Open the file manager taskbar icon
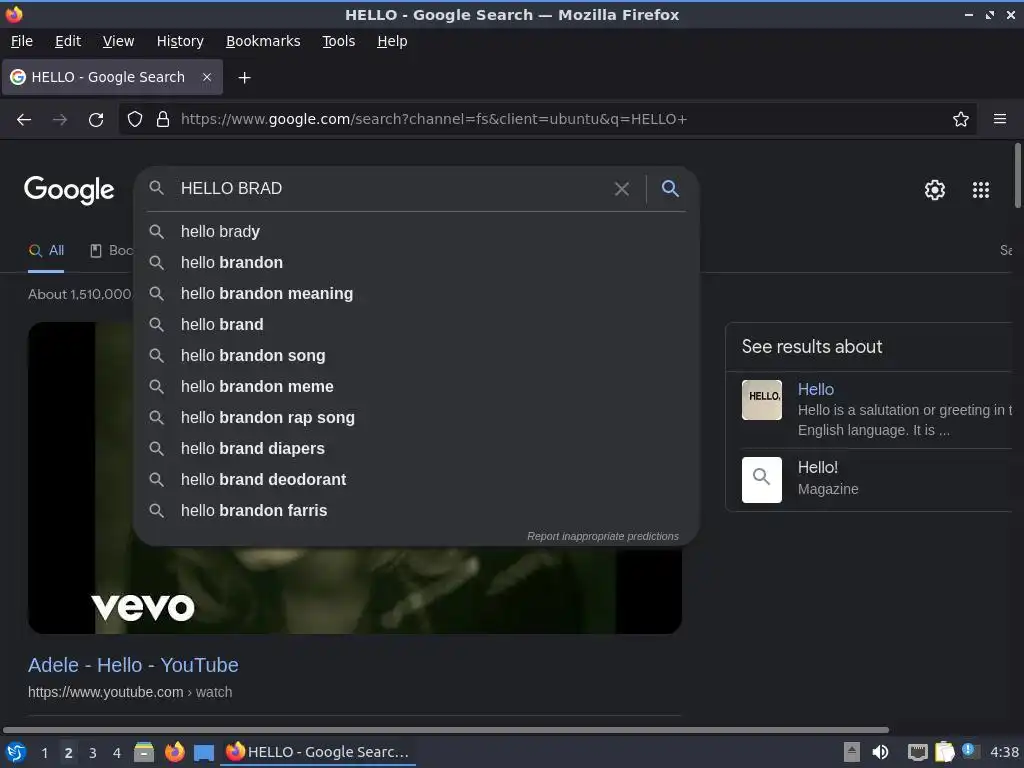The width and height of the screenshot is (1024, 768). coord(144,752)
